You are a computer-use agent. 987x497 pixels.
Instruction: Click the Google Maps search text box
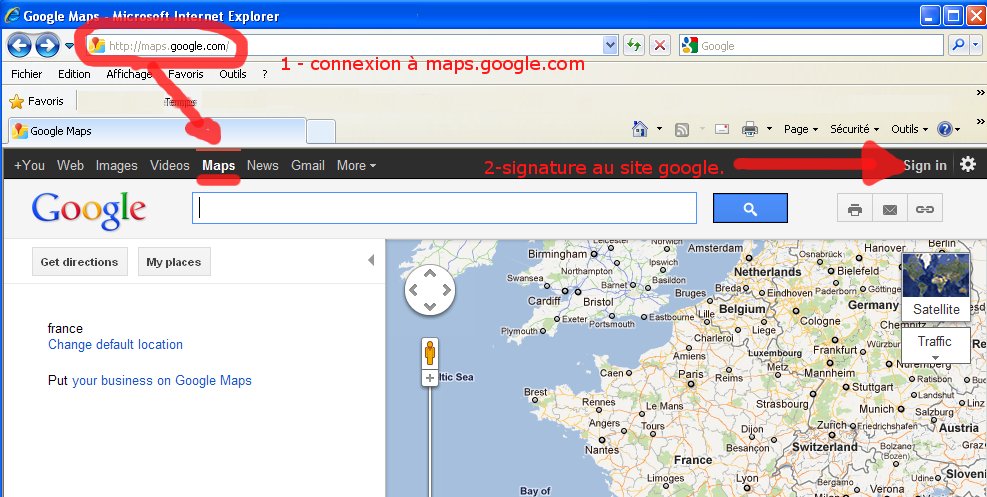[x=444, y=208]
